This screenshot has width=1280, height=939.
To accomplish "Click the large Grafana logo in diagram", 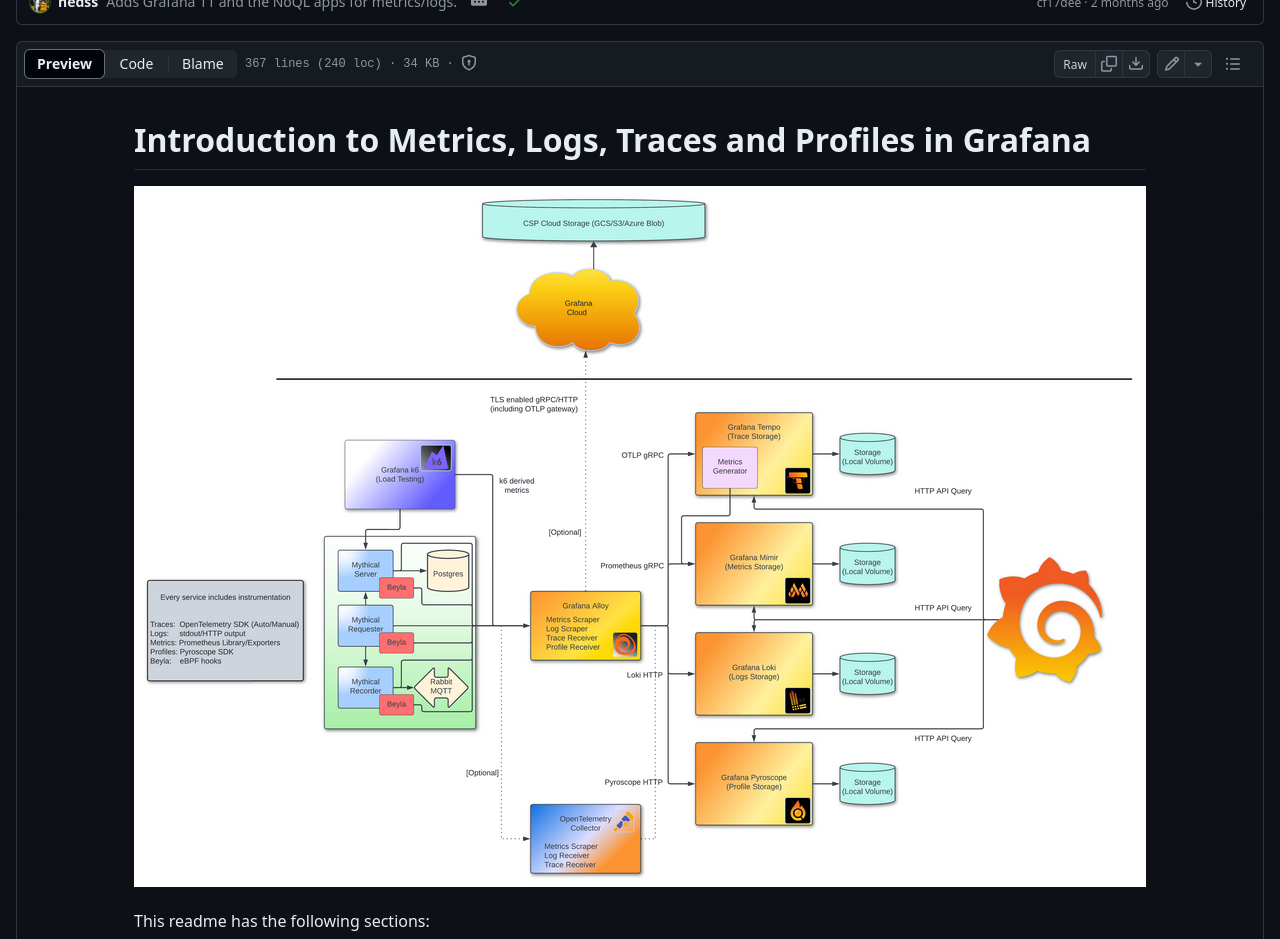I will coord(1046,620).
